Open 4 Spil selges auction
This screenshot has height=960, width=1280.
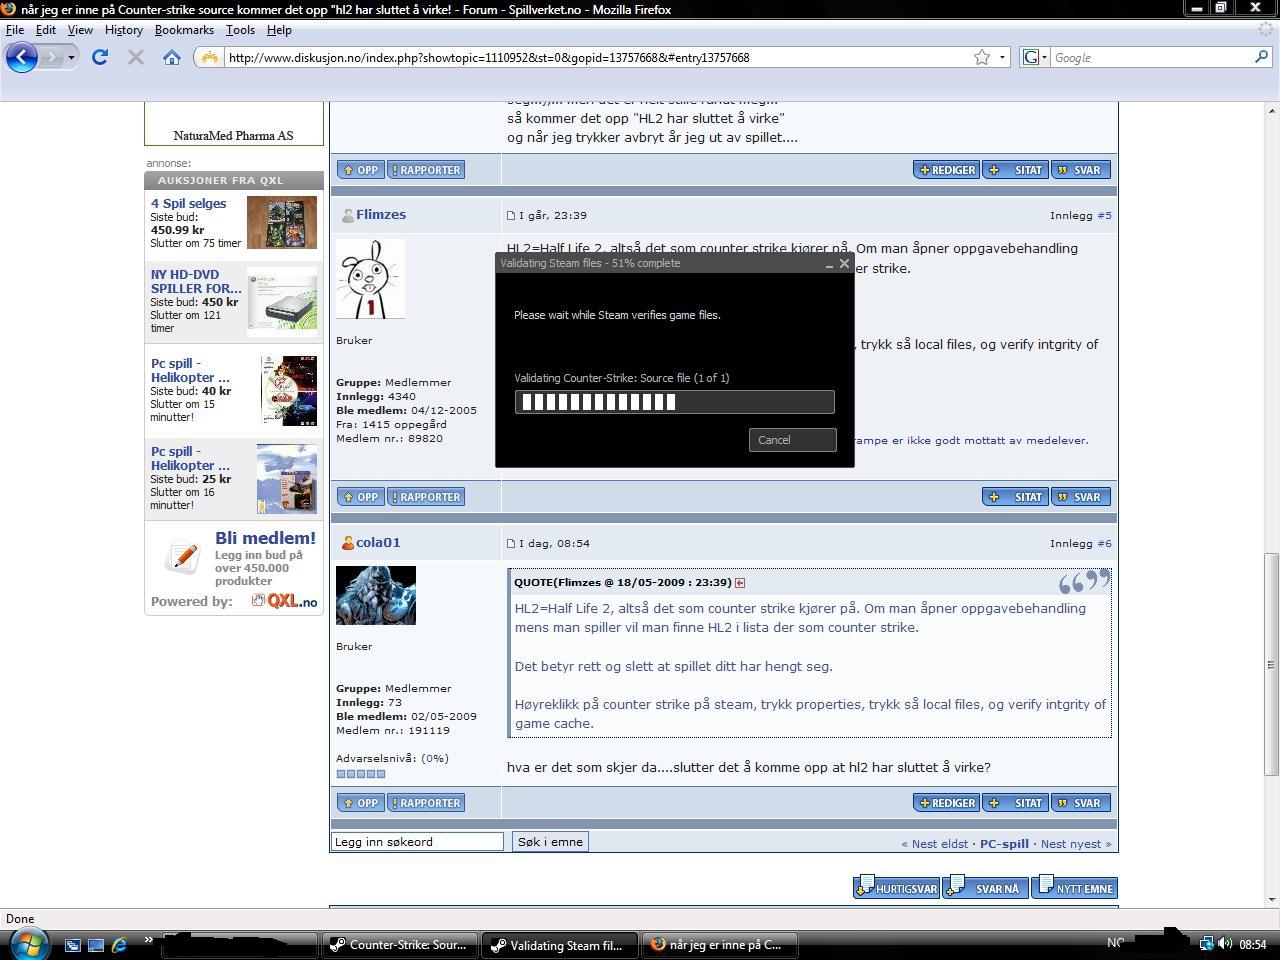(188, 203)
